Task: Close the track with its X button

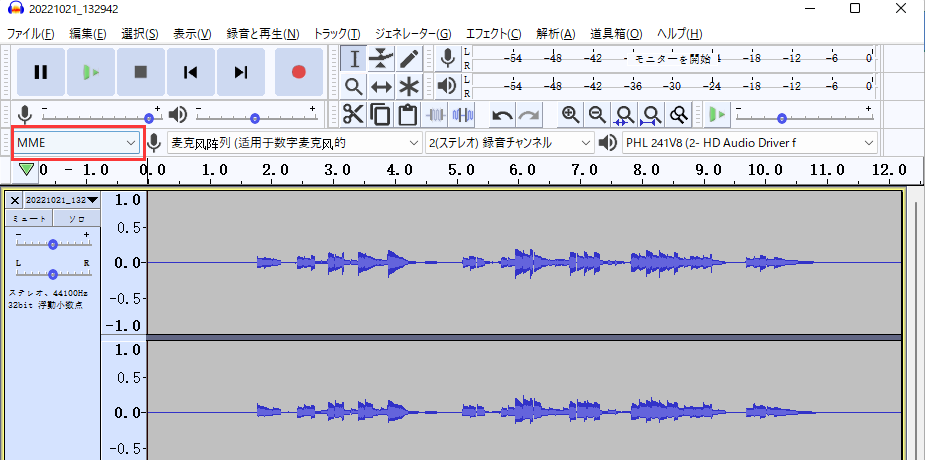Action: (x=15, y=201)
